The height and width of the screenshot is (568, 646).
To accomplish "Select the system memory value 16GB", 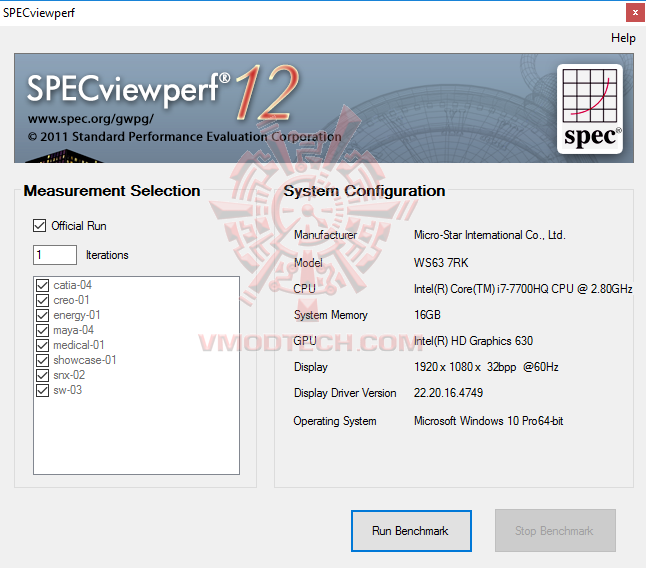I will coord(427,315).
